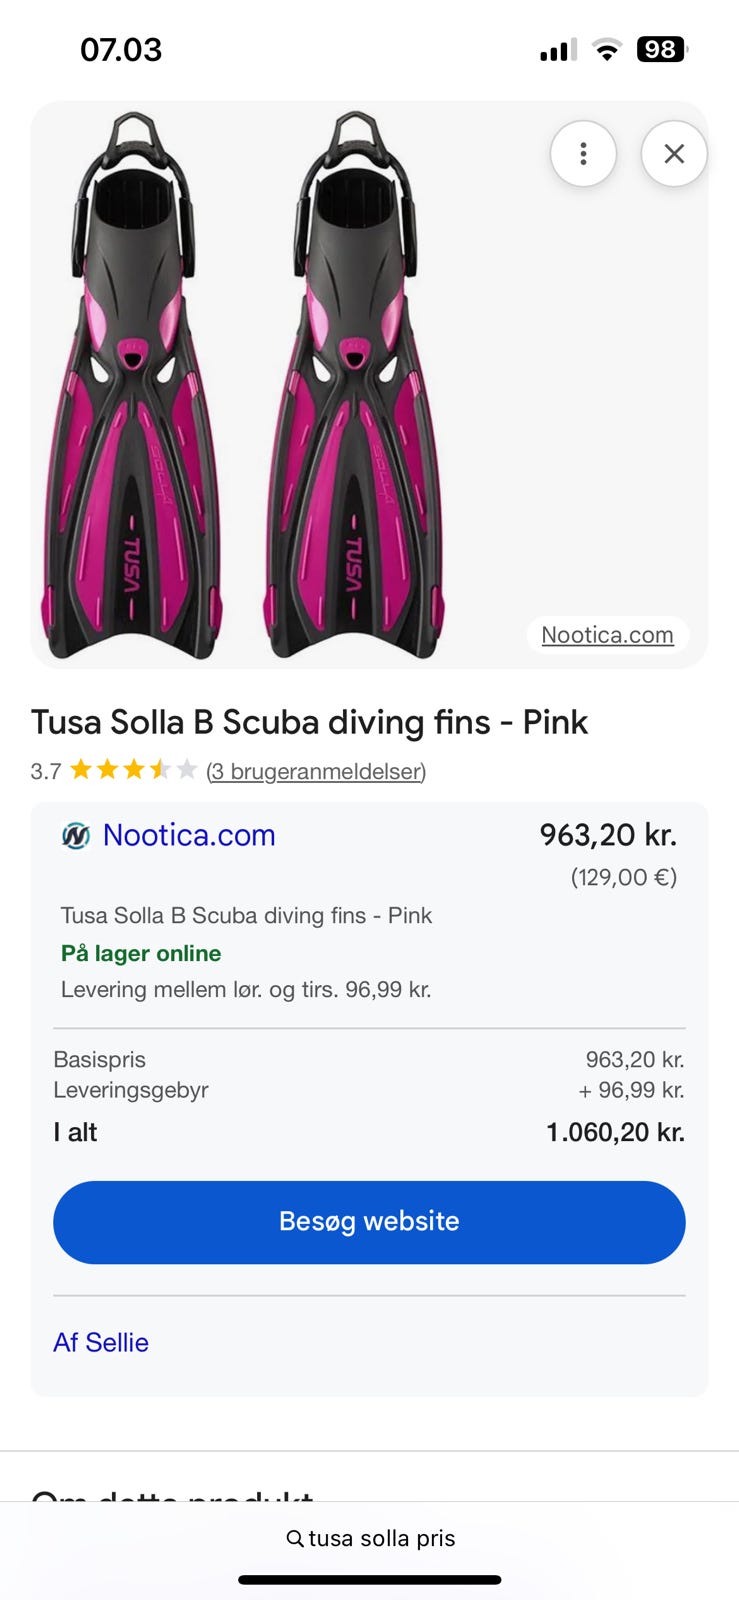
Task: Tap the battery indicator in the status bar
Action: coord(661,50)
